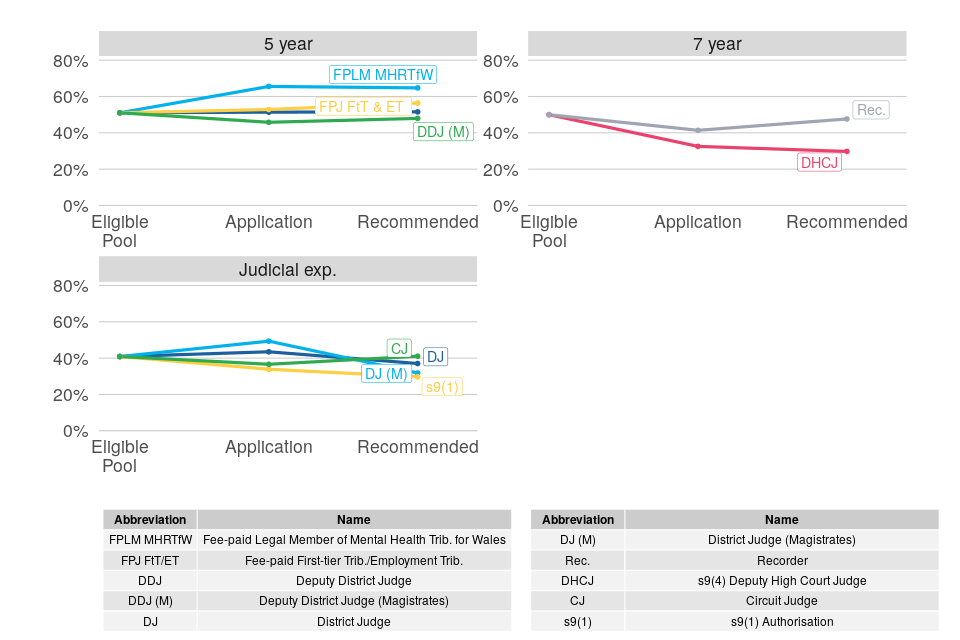Click the Name header of the right table

[x=782, y=520]
